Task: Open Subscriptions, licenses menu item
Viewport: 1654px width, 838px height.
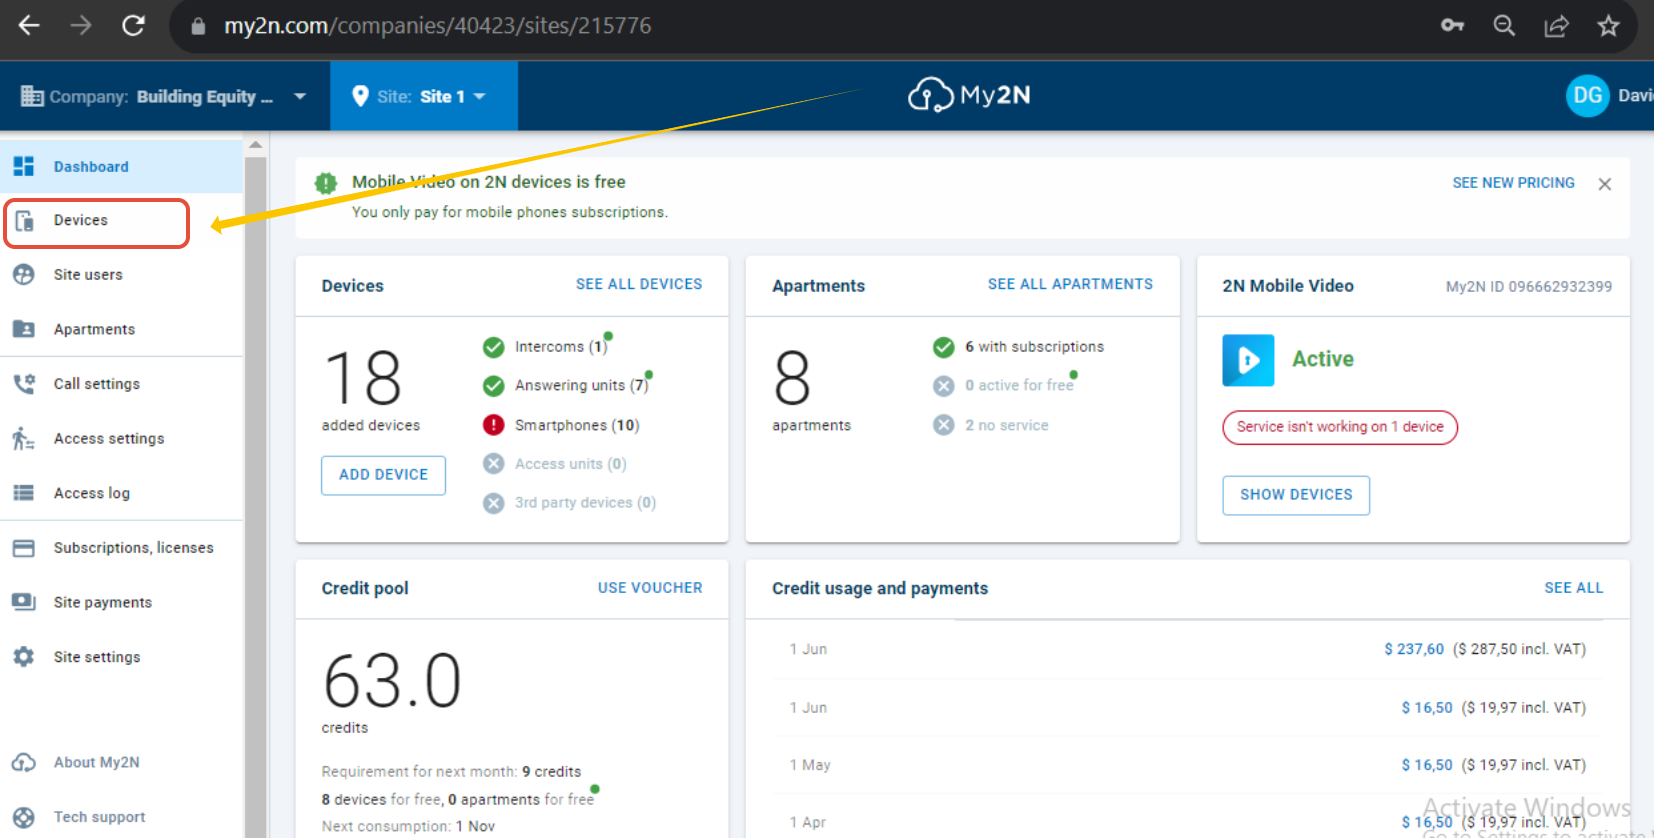Action: (x=121, y=548)
